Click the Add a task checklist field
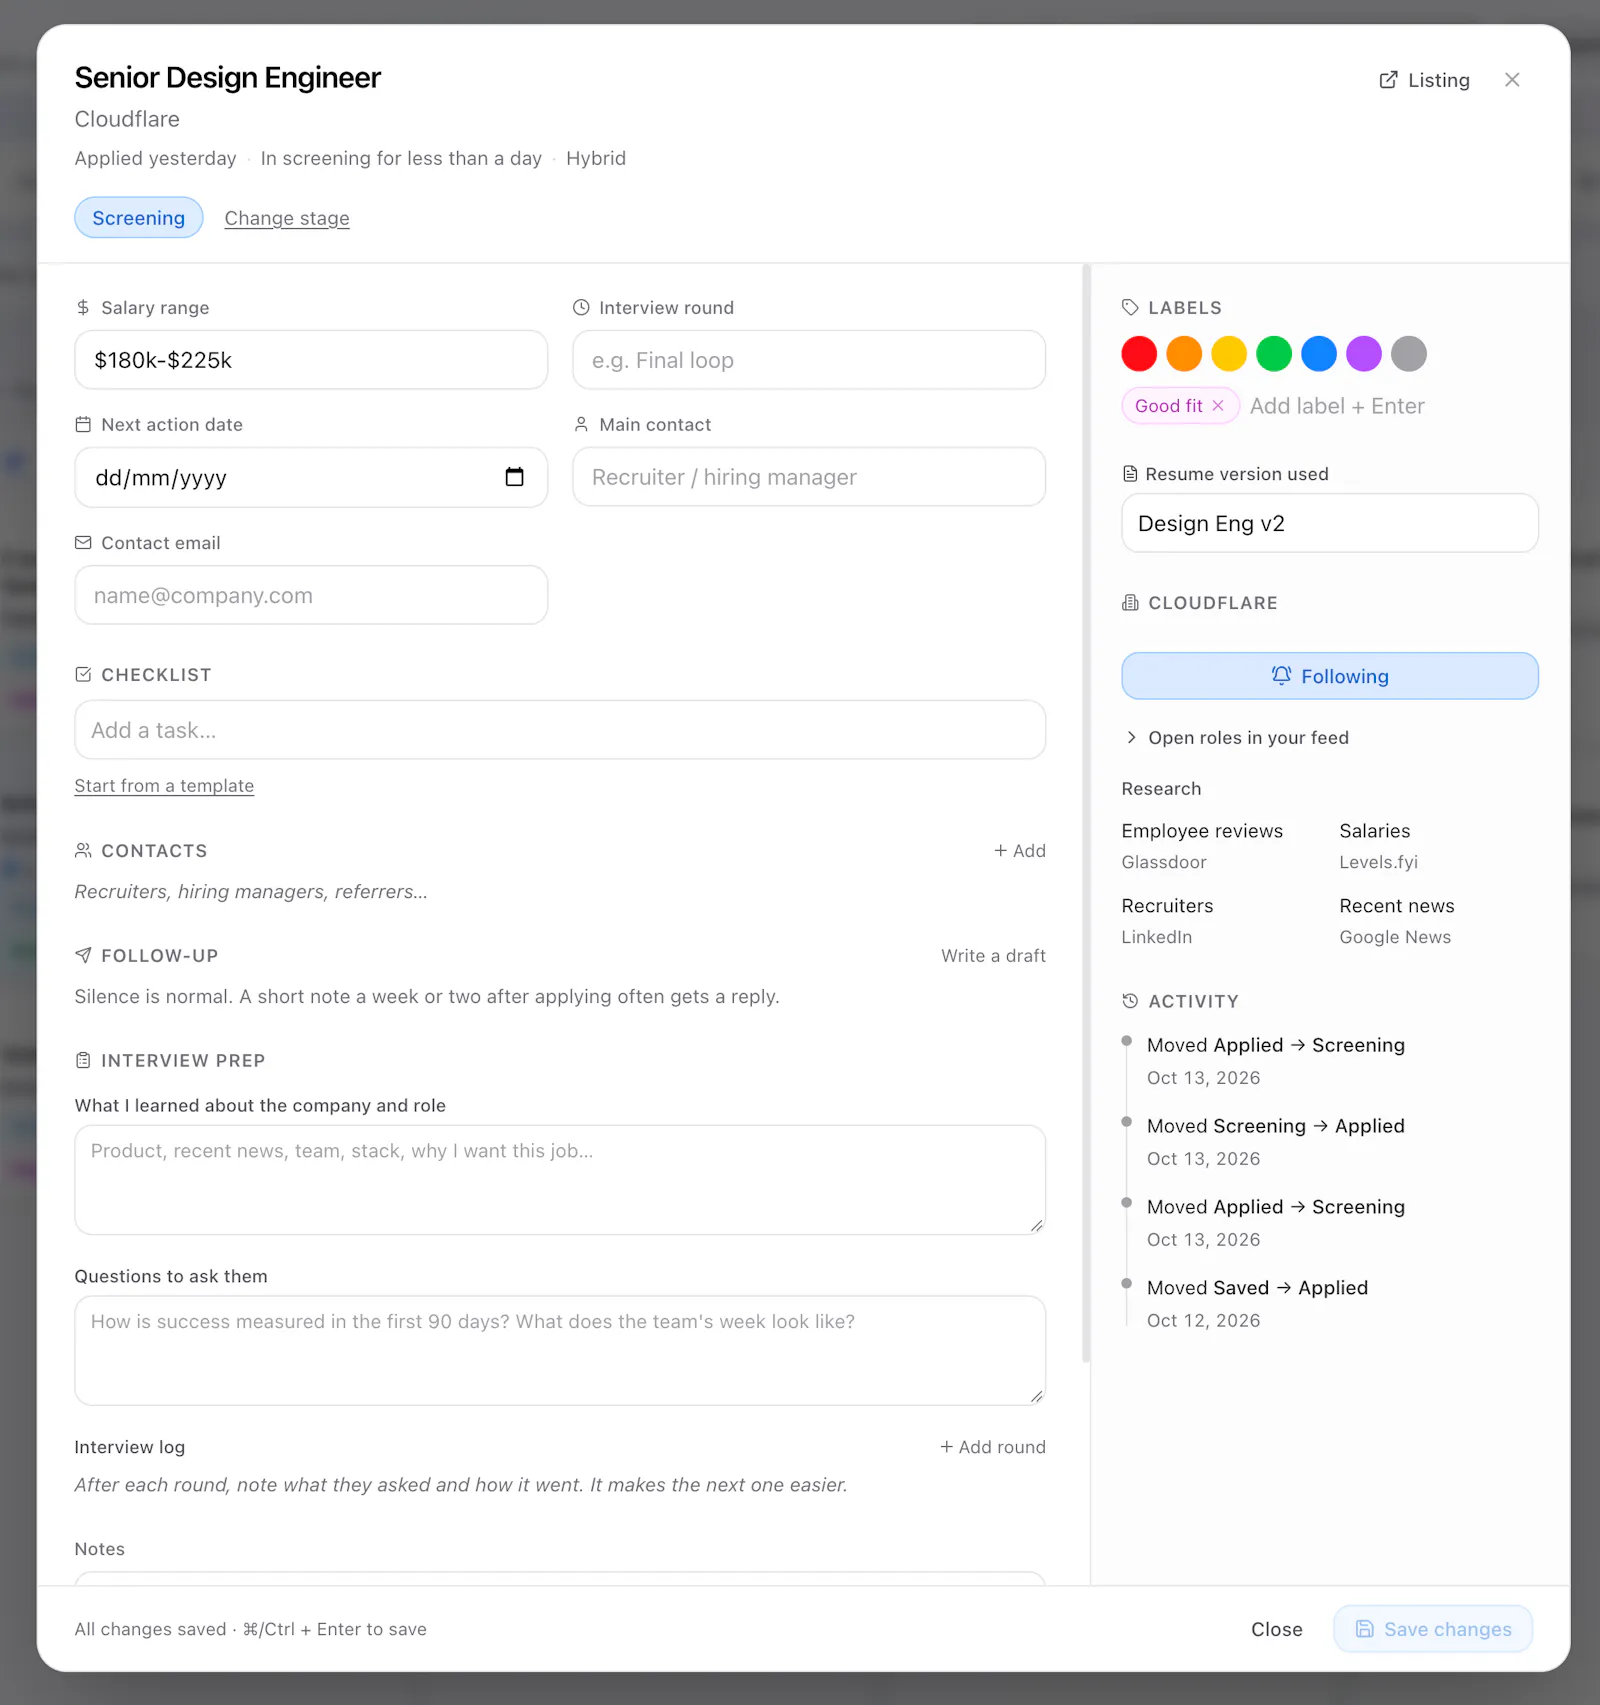 [560, 730]
